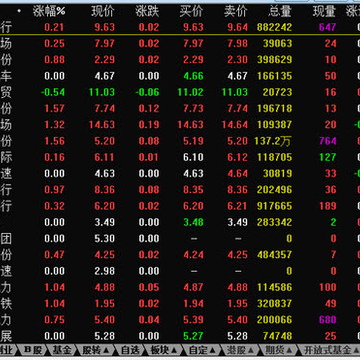Click the 涨幅 value 0.25
Viewport: 360px width, 360px height.
pyautogui.click(x=54, y=43)
